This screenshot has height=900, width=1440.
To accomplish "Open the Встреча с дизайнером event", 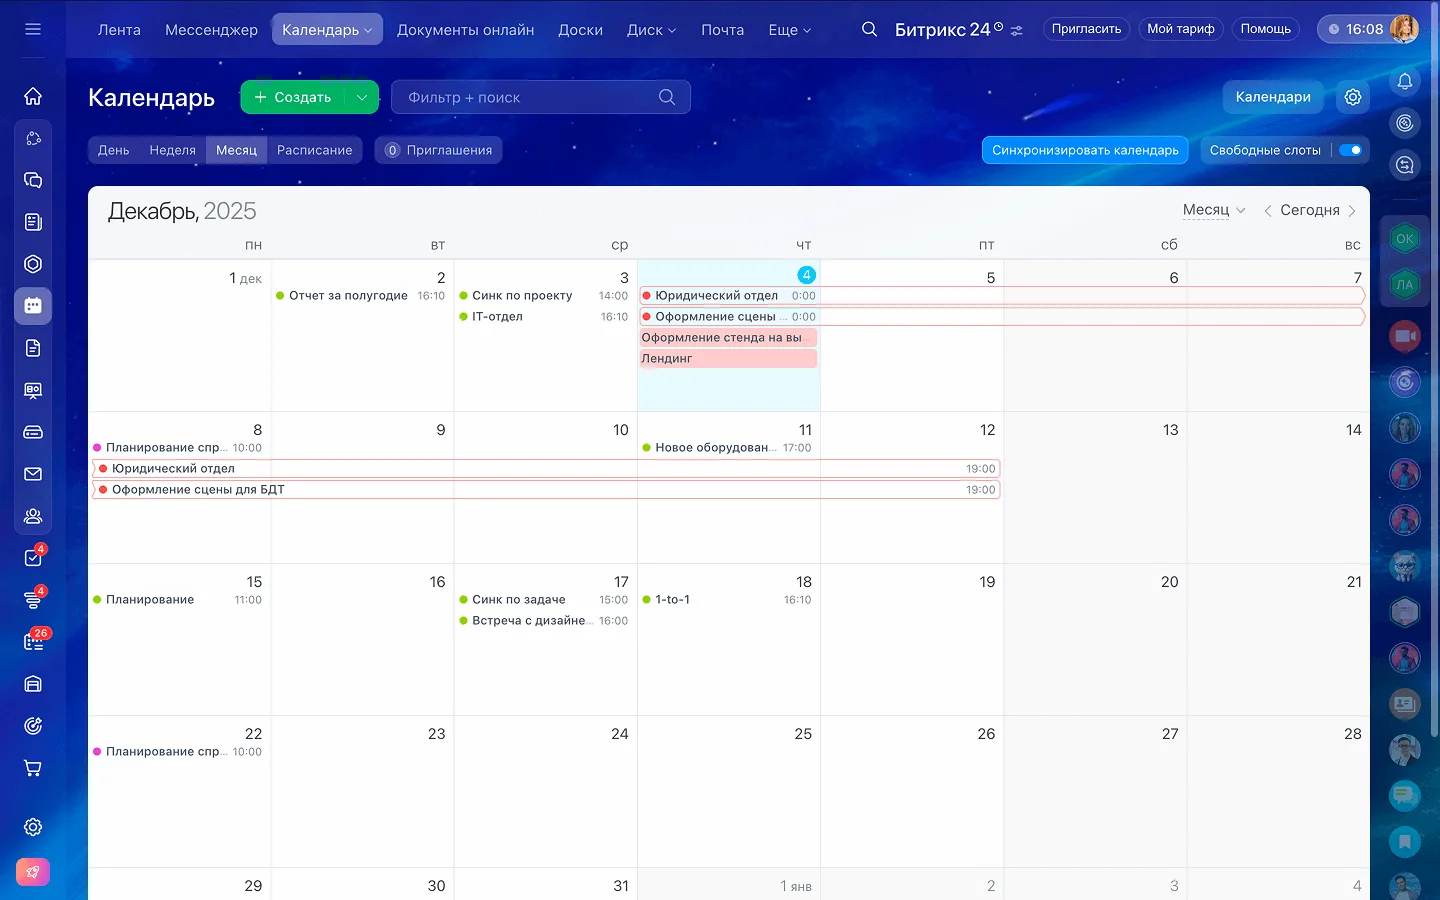I will 544,621.
